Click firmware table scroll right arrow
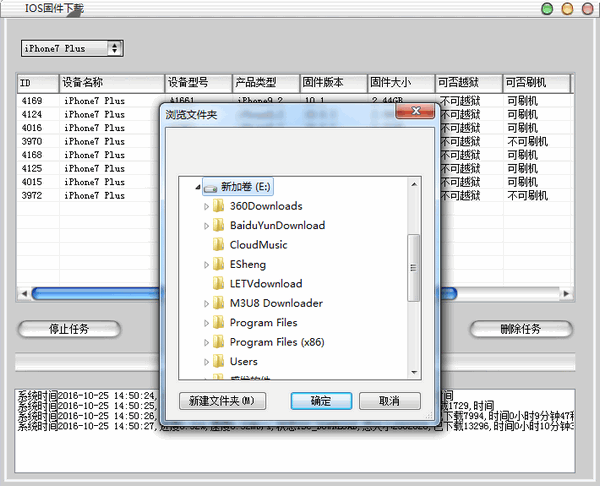Viewport: 600px width, 486px height. click(x=566, y=294)
